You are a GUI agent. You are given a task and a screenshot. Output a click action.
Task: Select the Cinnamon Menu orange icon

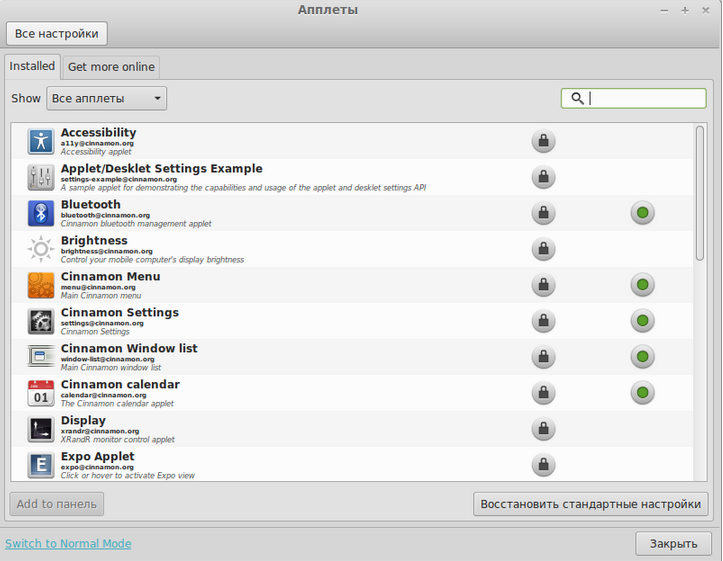click(41, 285)
